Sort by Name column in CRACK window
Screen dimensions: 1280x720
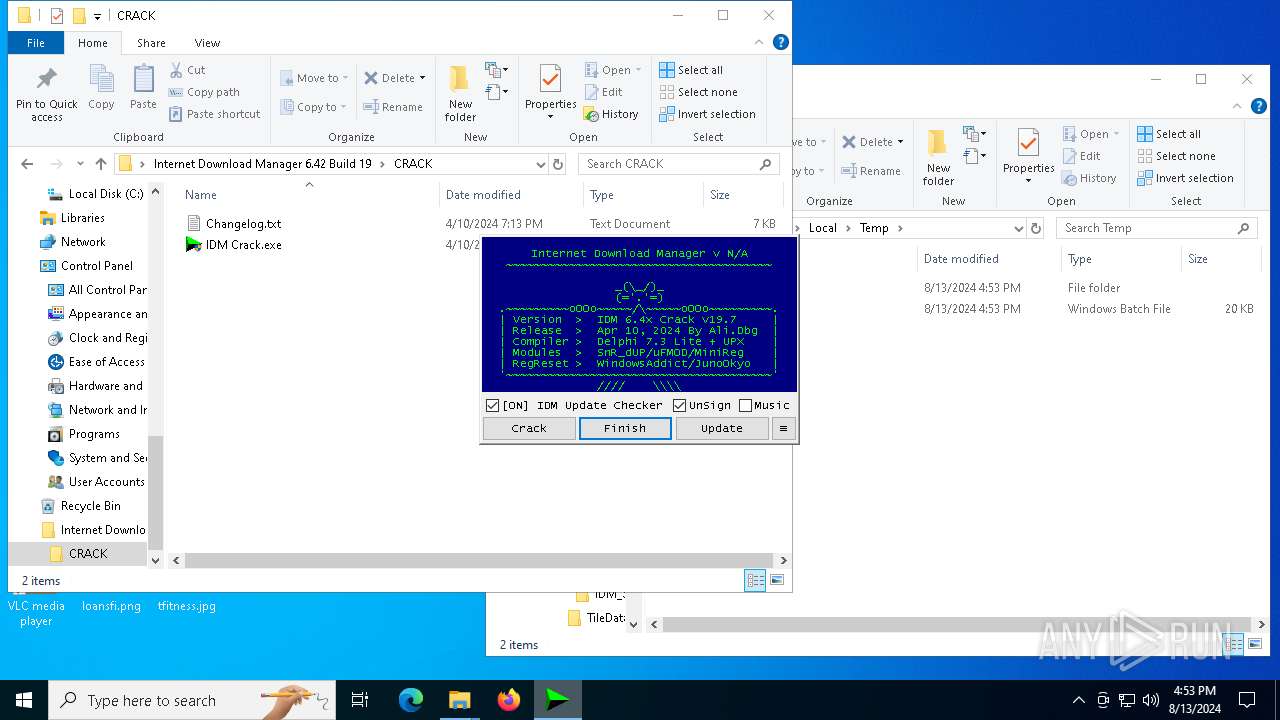[309, 195]
